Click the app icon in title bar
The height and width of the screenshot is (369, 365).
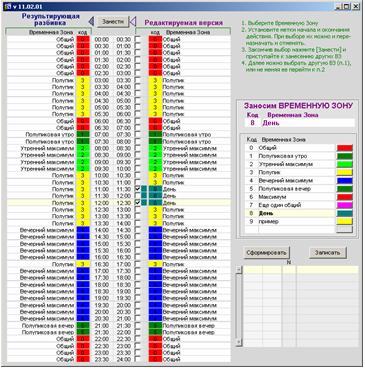(x=7, y=6)
